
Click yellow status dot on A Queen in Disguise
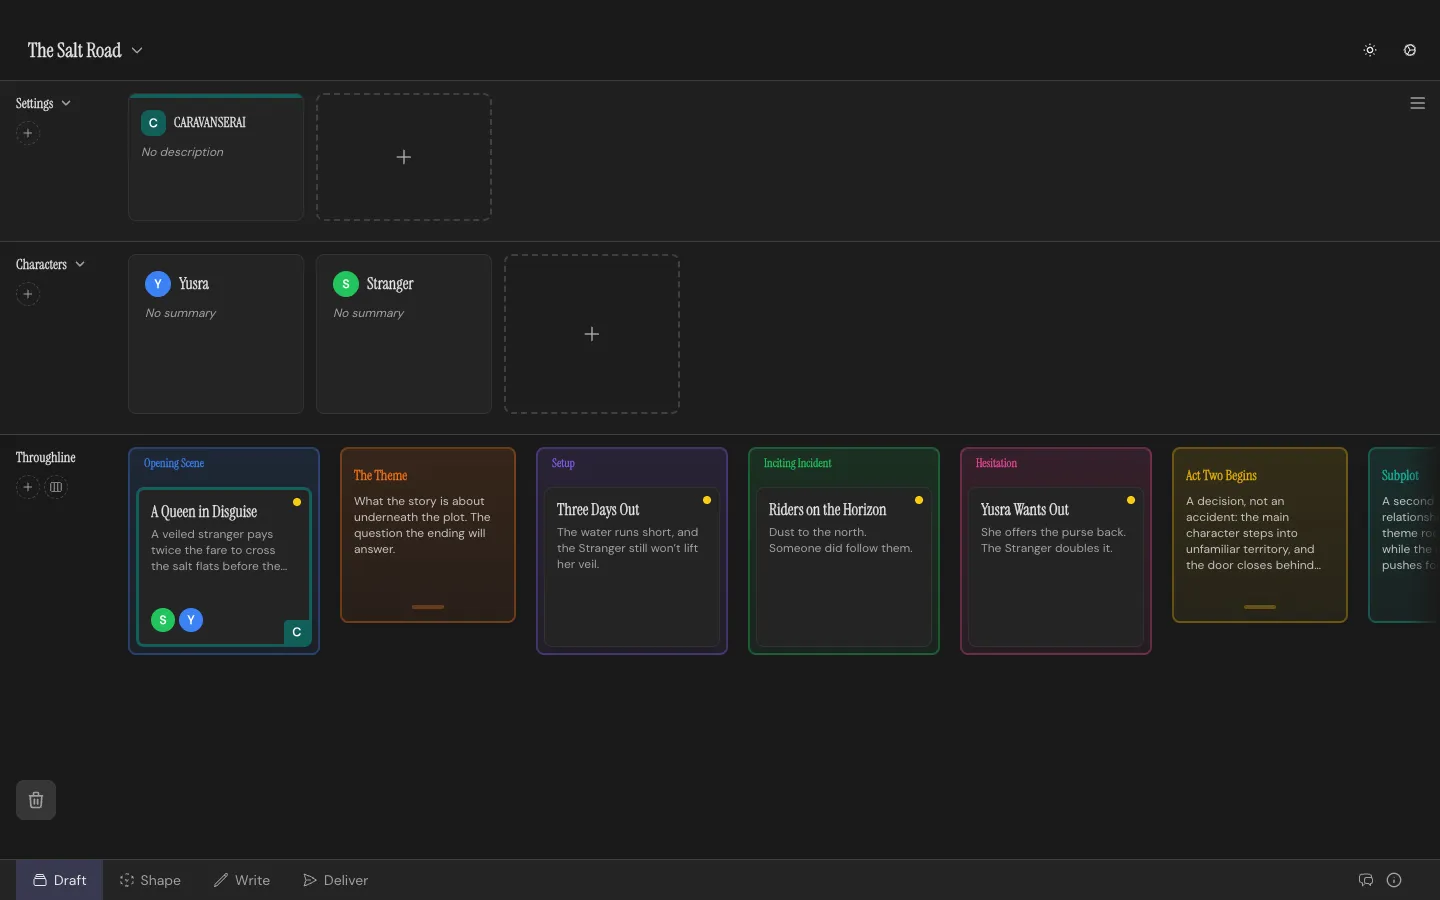click(x=297, y=502)
